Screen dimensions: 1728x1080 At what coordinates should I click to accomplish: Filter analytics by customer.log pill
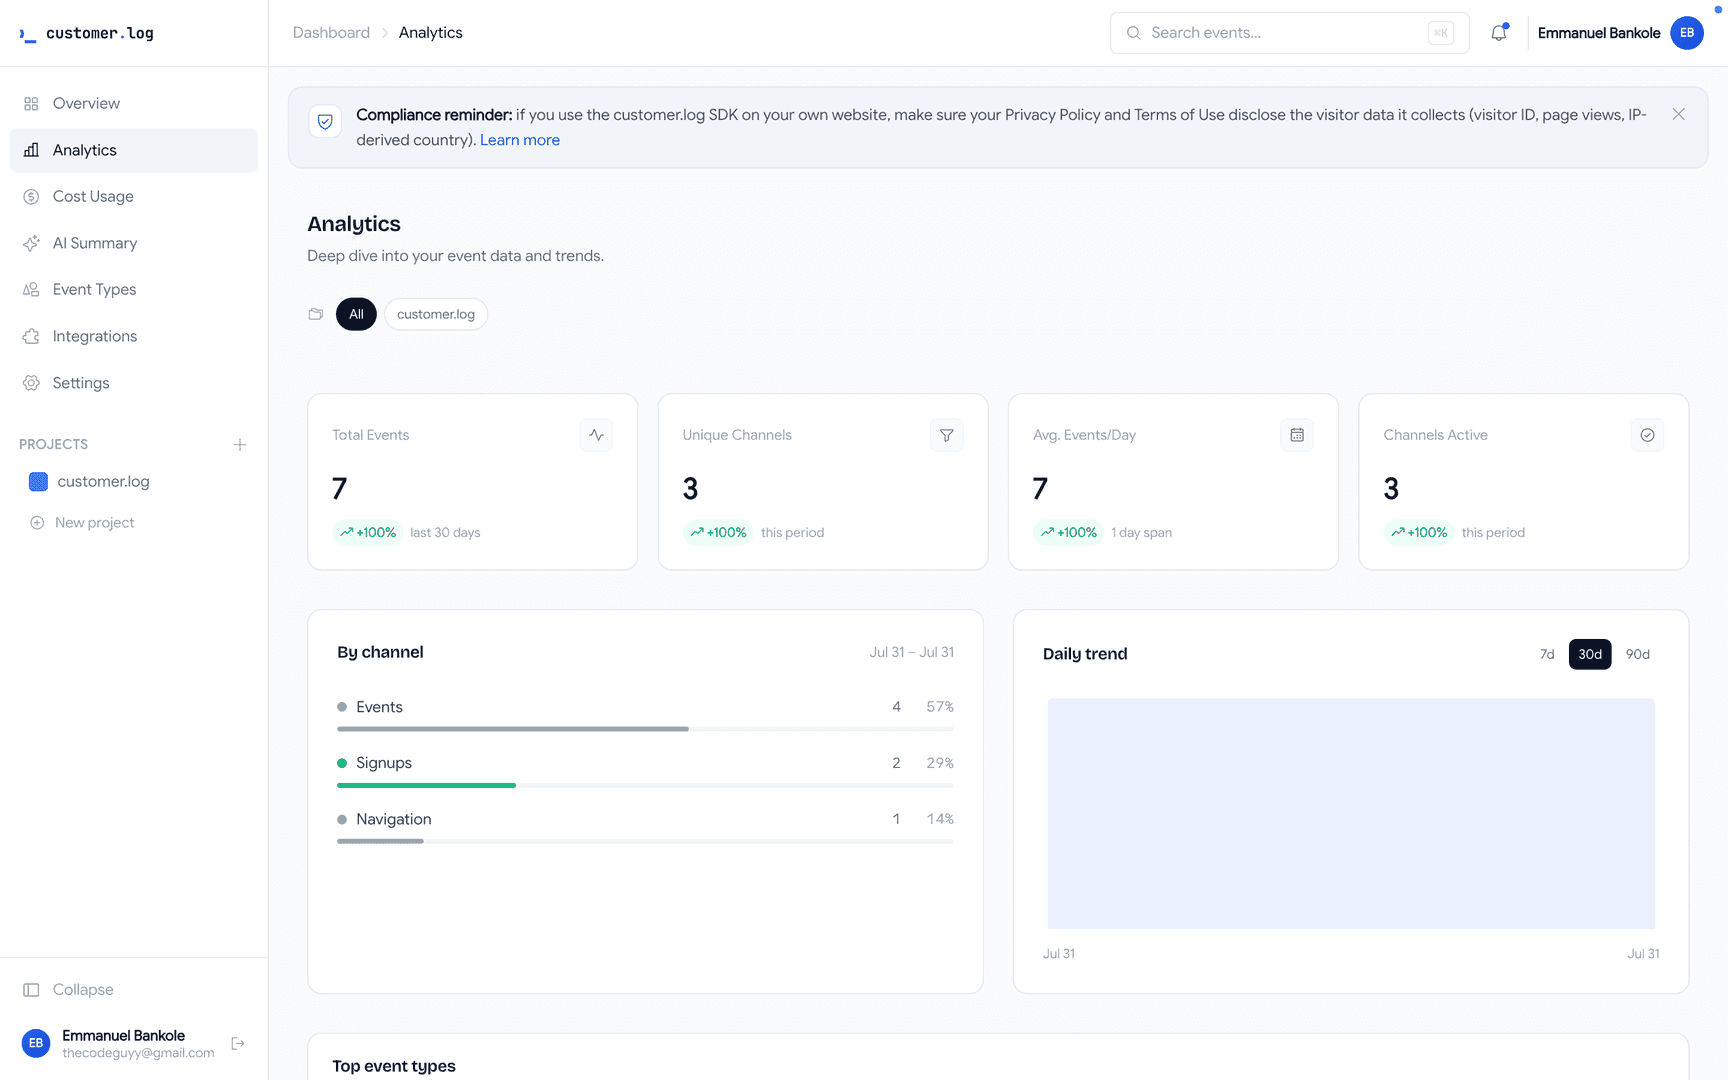tap(436, 314)
